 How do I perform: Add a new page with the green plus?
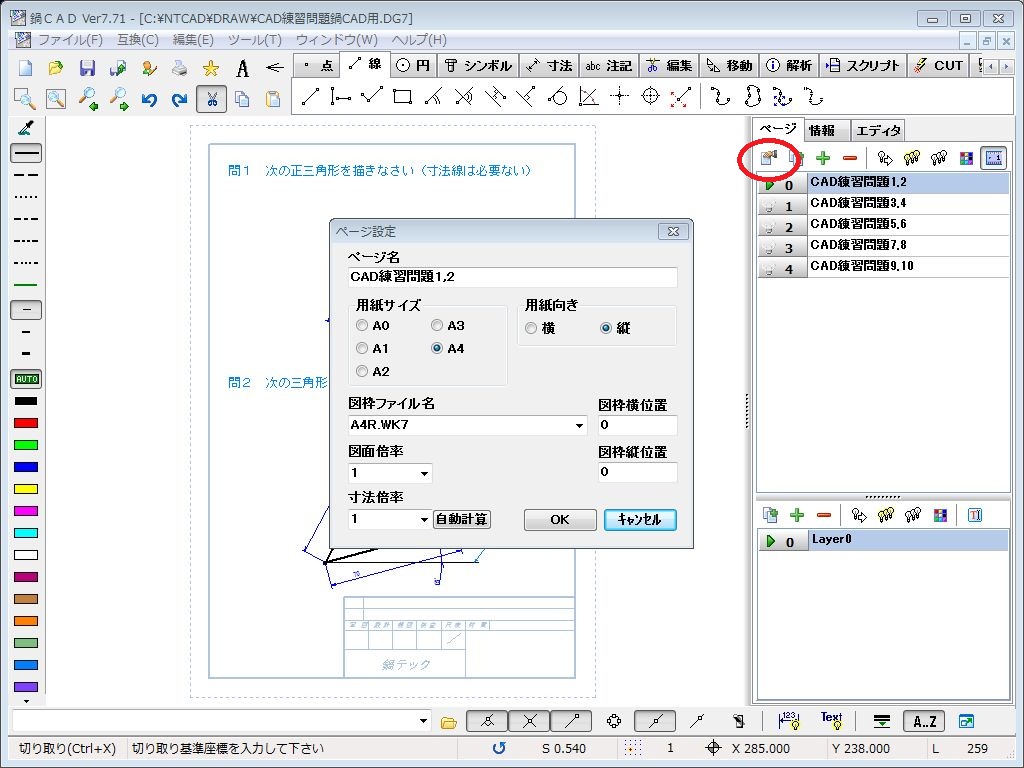click(823, 157)
